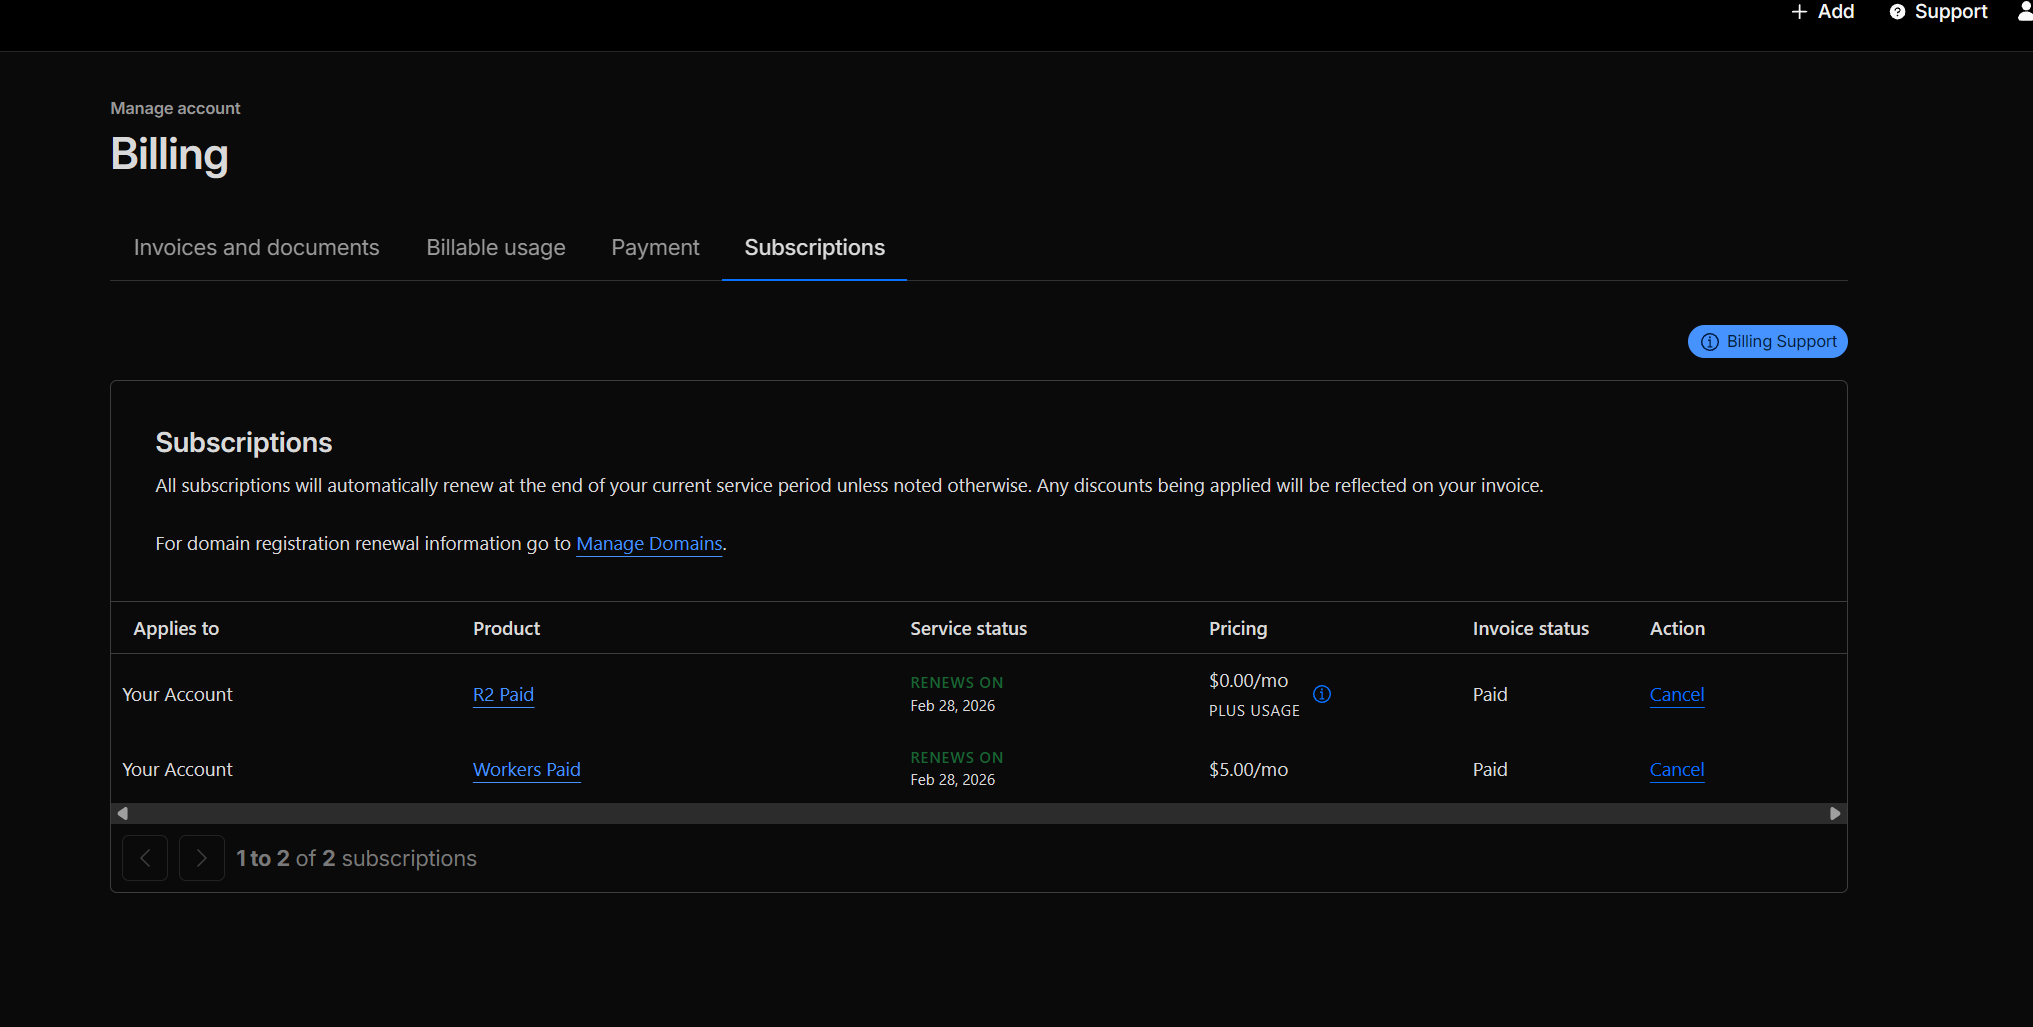Image resolution: width=2033 pixels, height=1027 pixels.
Task: Open the R2 Paid product link
Action: coord(503,695)
